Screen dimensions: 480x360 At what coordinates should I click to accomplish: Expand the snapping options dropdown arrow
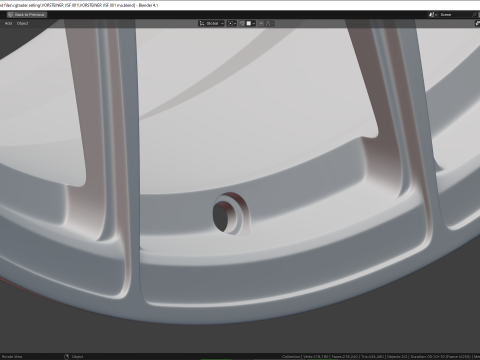coord(254,23)
